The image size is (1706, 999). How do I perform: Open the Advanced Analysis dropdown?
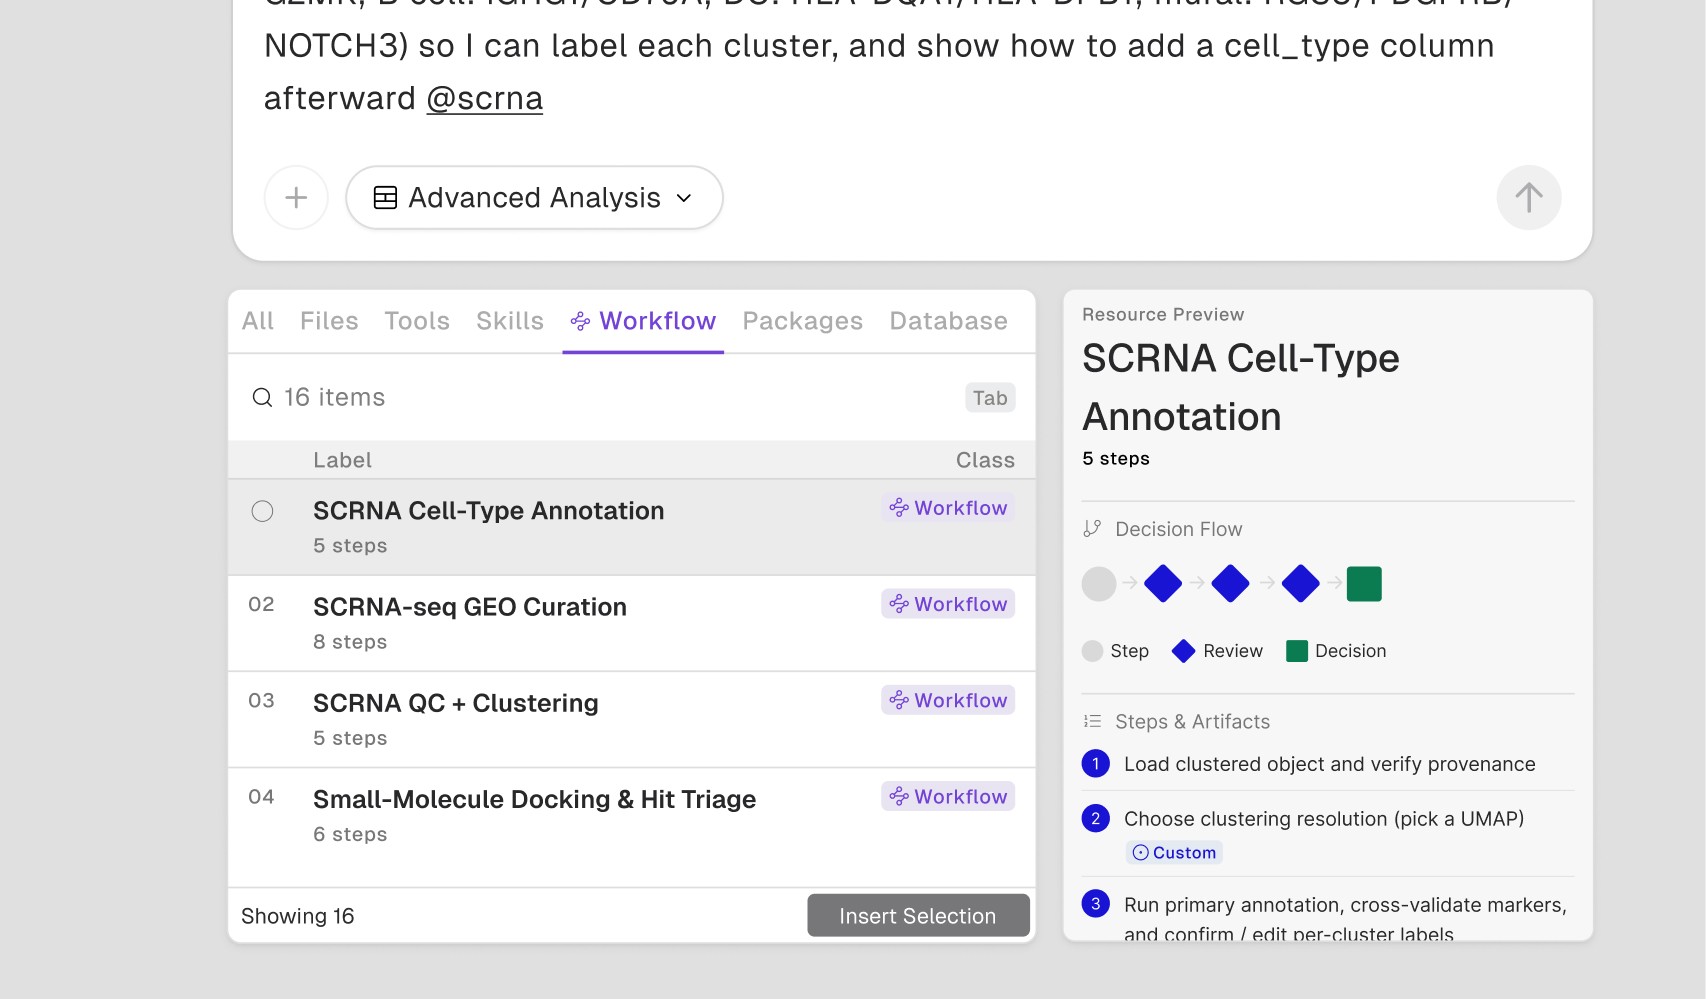click(x=534, y=198)
